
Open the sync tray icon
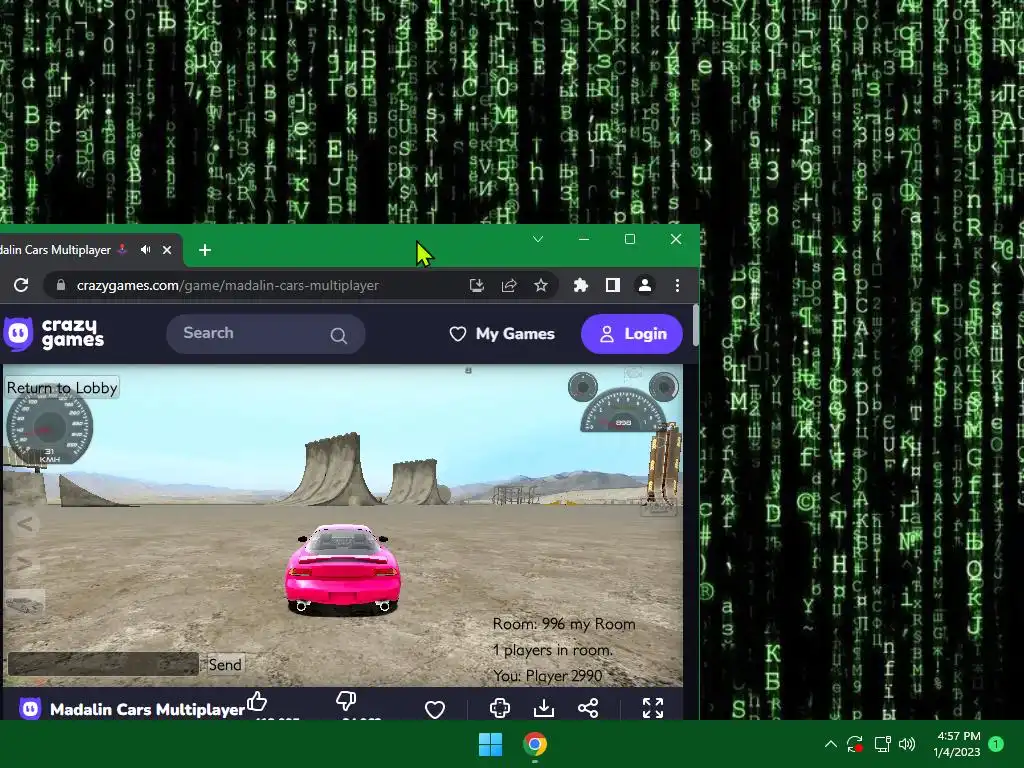coord(855,744)
